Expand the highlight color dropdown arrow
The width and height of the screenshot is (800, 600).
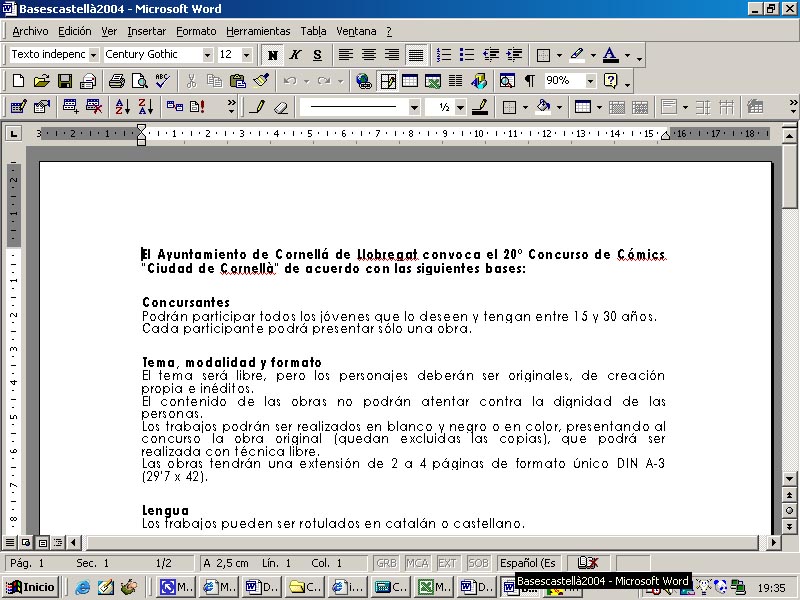pos(593,55)
